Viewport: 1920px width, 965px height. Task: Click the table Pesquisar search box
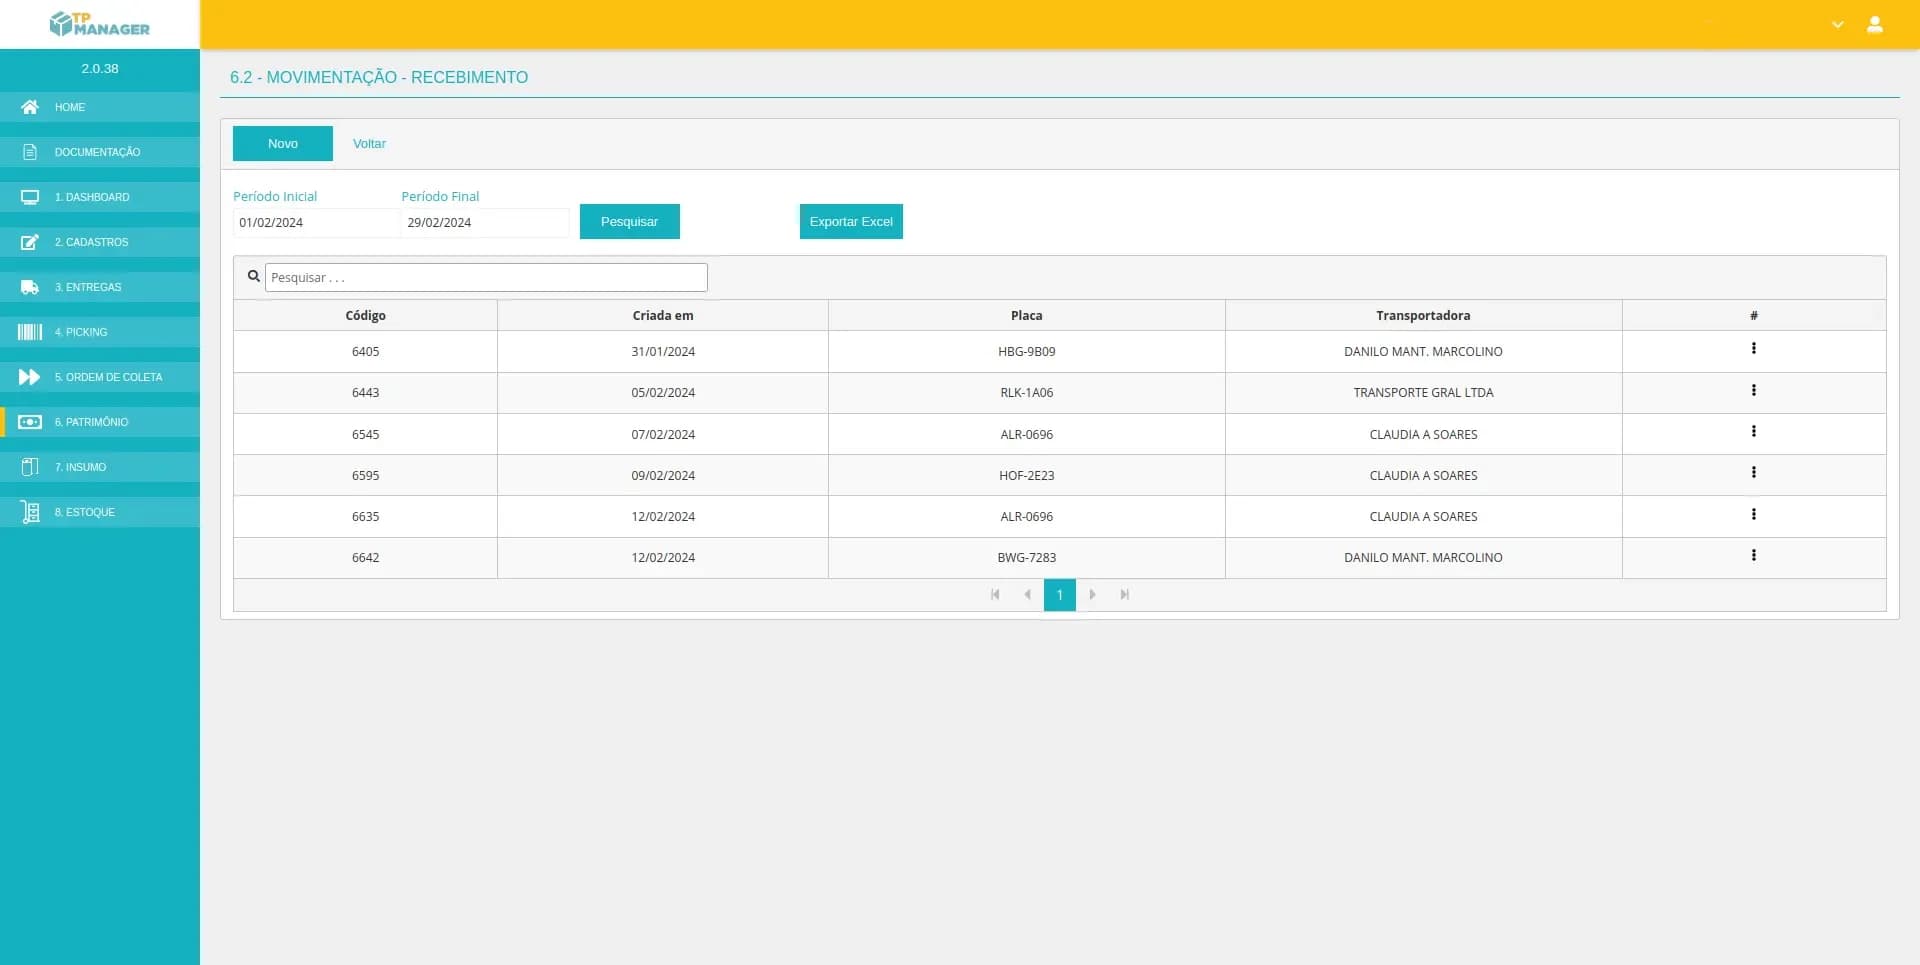pos(486,277)
